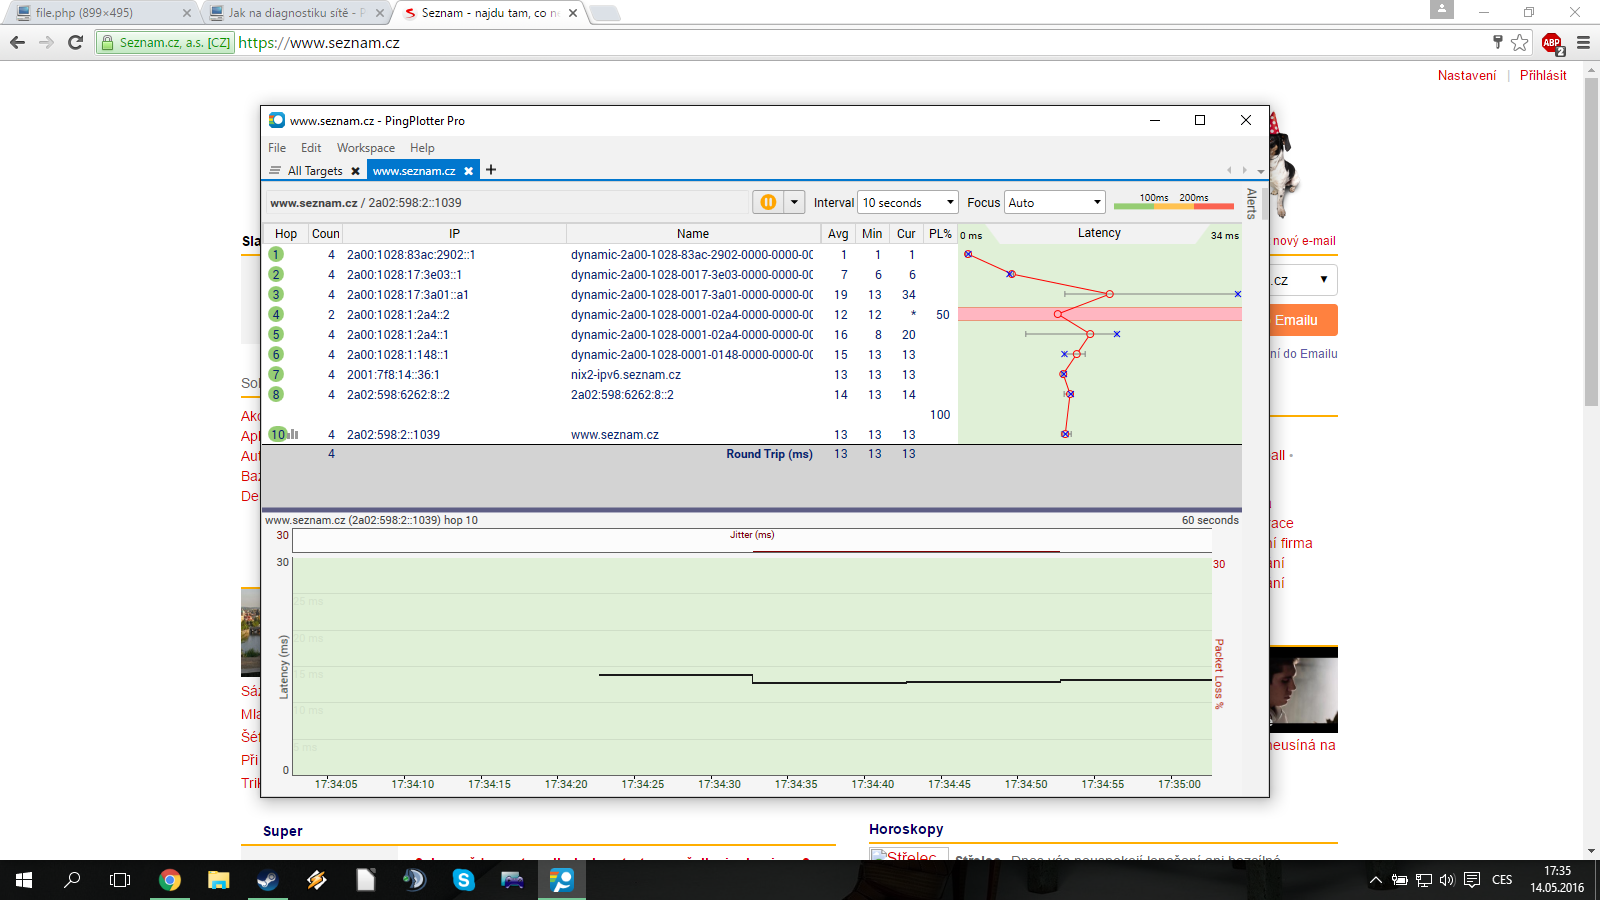
Task: Open the Edit menu
Action: (311, 148)
